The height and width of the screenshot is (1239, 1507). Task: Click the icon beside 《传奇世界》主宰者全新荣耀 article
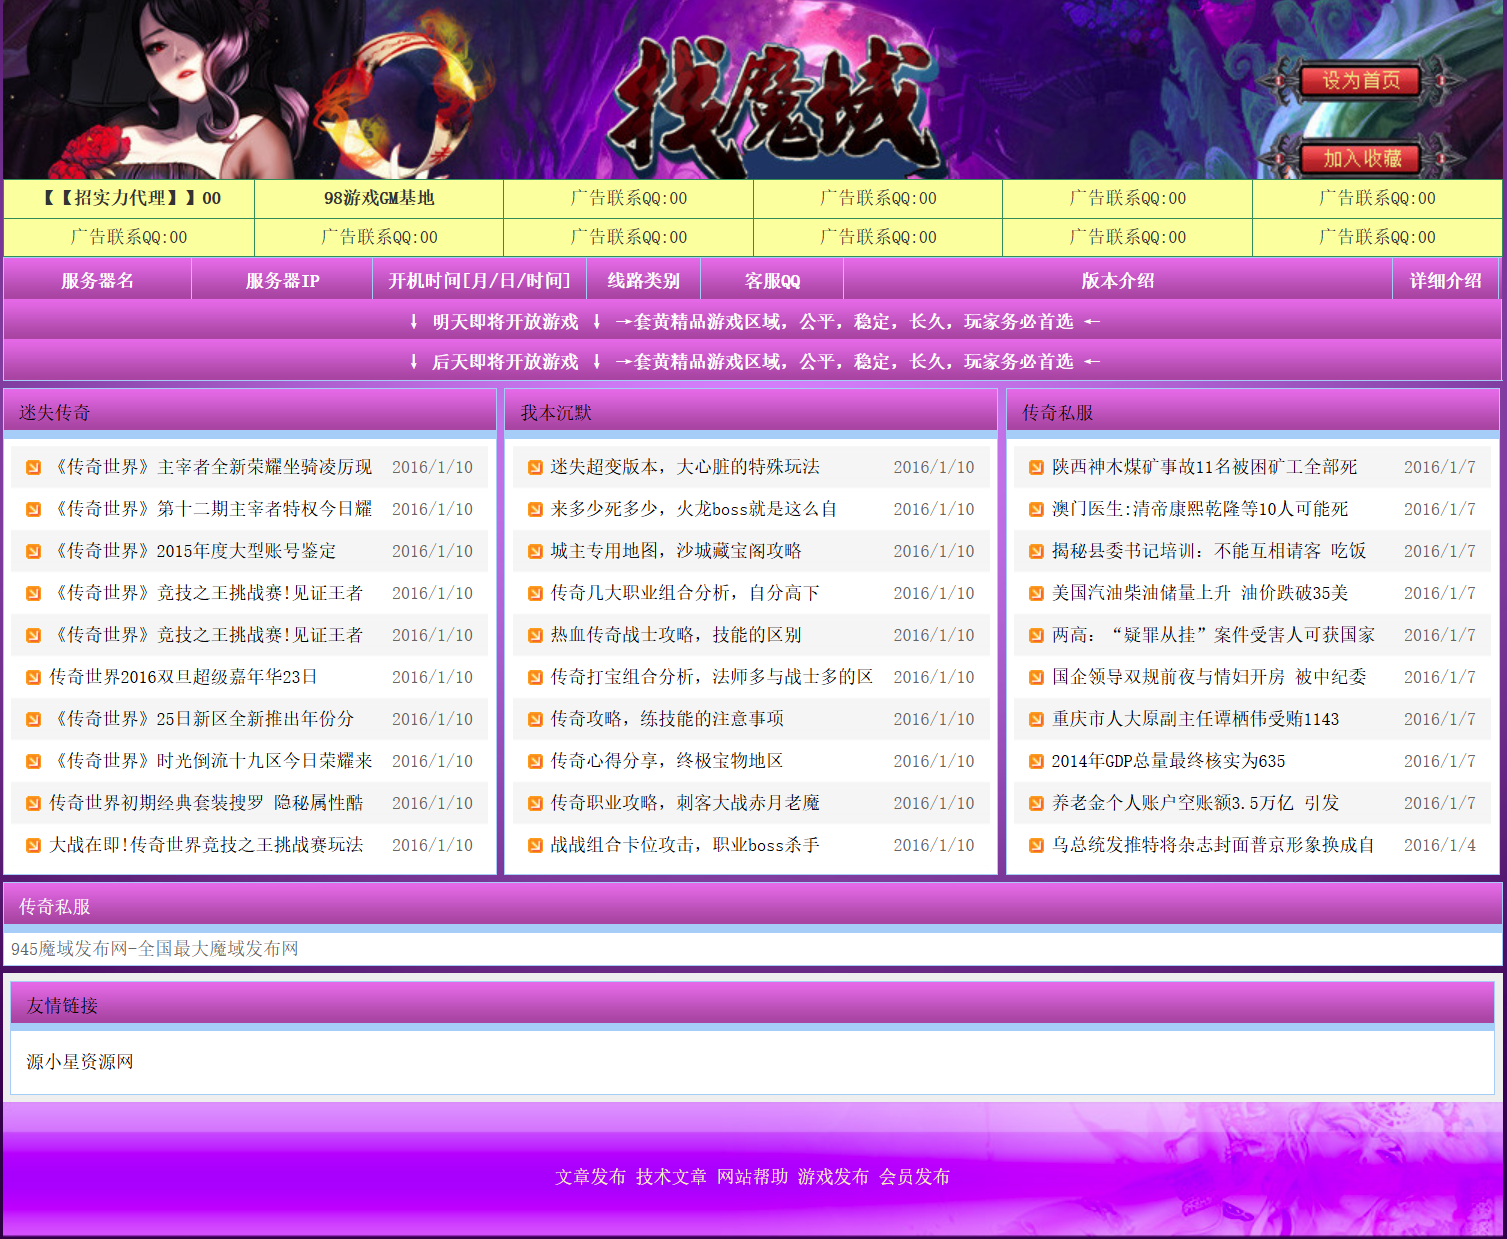[x=31, y=466]
